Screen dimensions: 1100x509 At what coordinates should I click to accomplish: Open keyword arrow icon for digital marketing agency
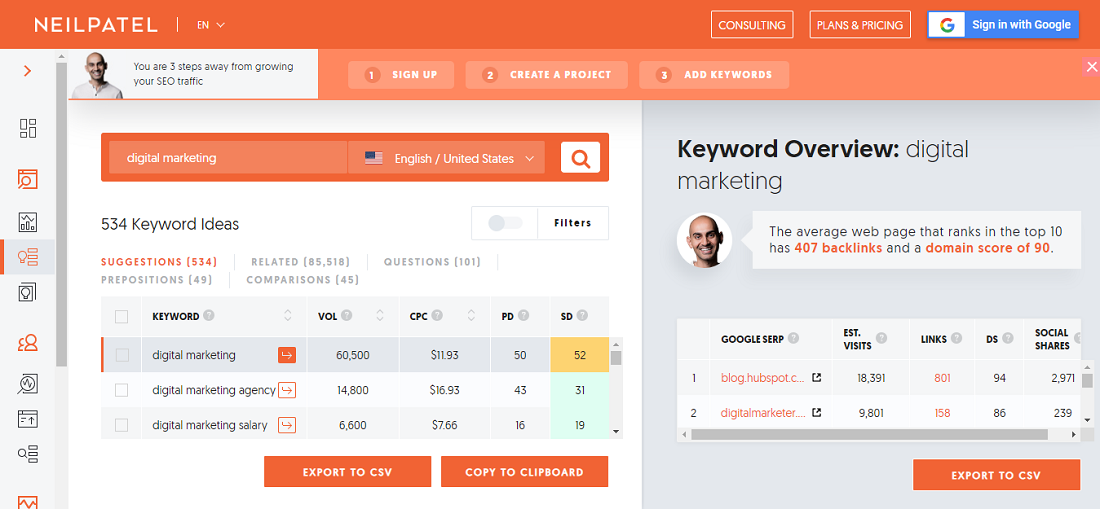click(x=287, y=390)
